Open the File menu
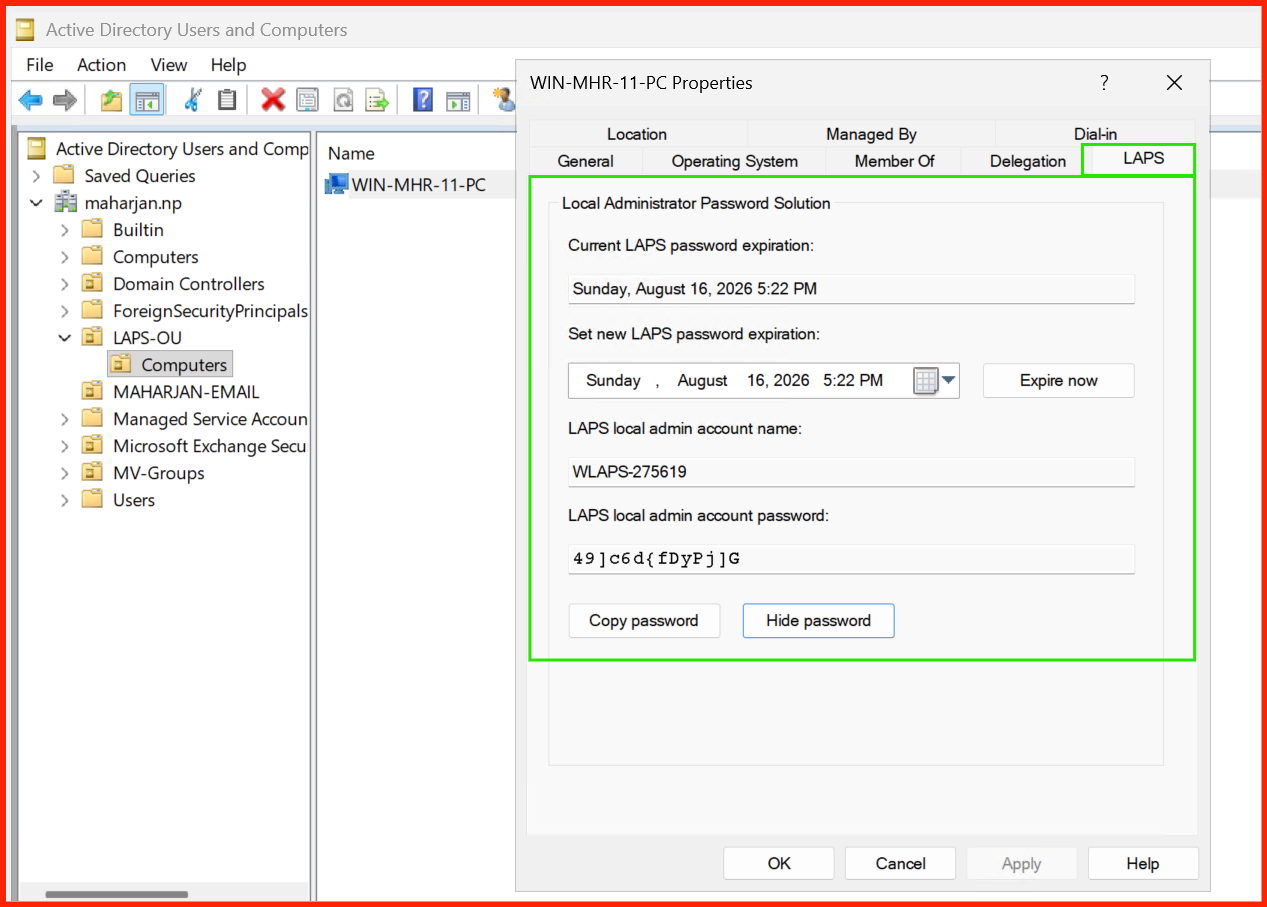The width and height of the screenshot is (1267, 907). point(40,65)
